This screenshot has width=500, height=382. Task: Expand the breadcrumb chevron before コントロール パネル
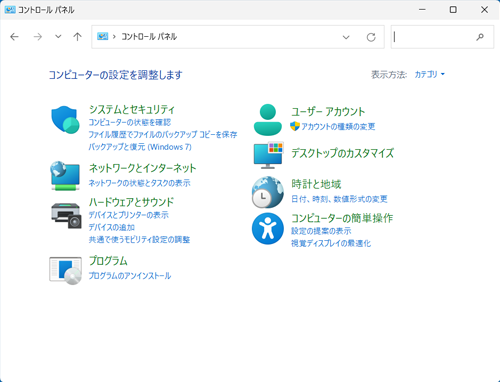114,37
